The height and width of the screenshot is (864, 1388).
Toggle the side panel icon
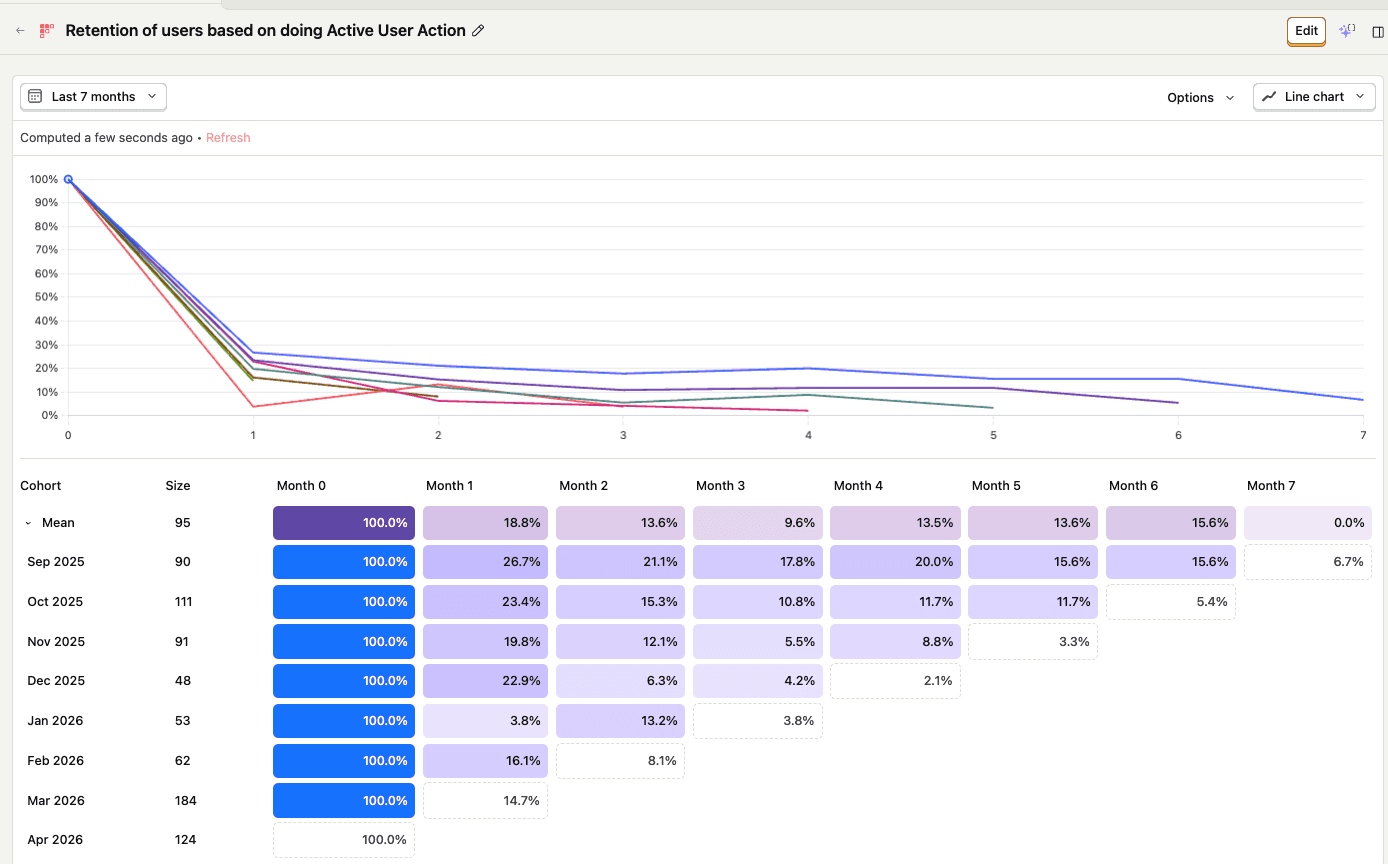click(x=1378, y=31)
